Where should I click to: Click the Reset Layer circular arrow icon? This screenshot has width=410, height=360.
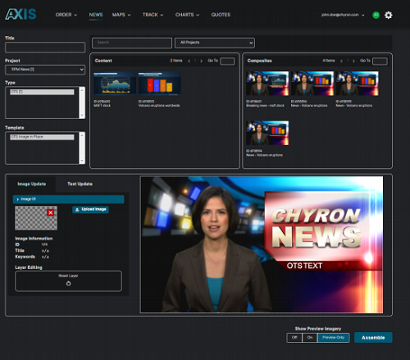(x=68, y=284)
